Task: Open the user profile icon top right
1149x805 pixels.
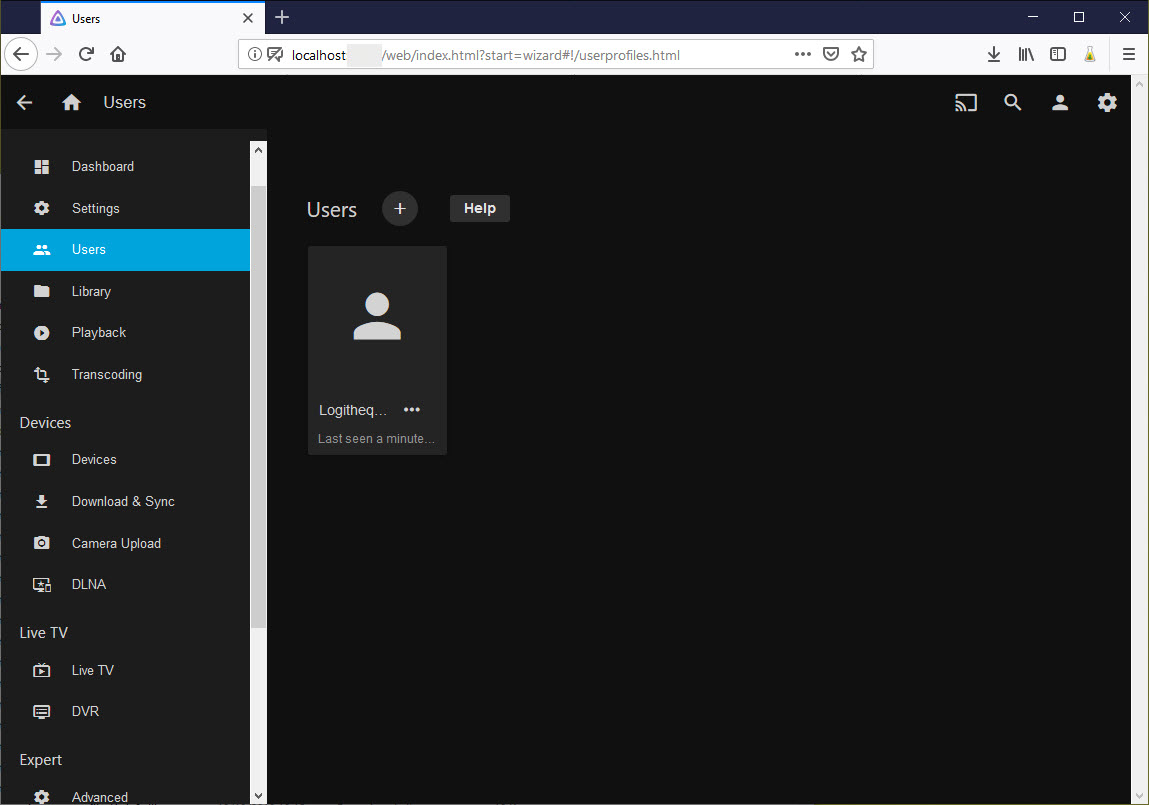Action: [1060, 102]
